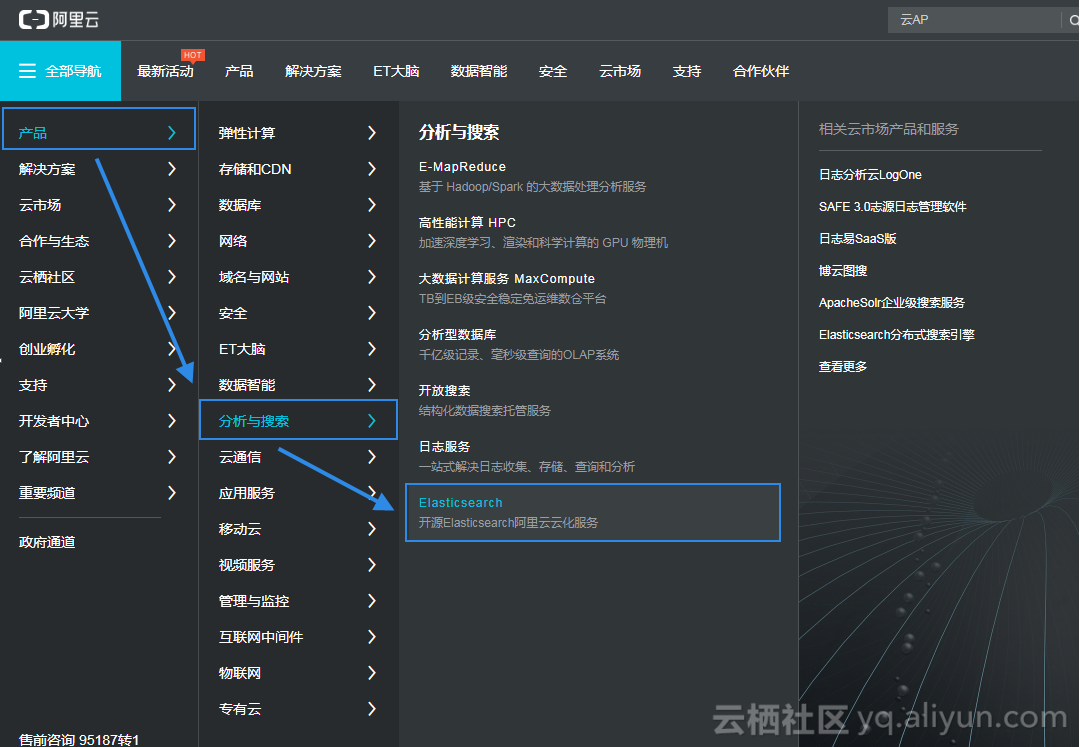
Task: Expand the 网络 chevron
Action: click(372, 240)
